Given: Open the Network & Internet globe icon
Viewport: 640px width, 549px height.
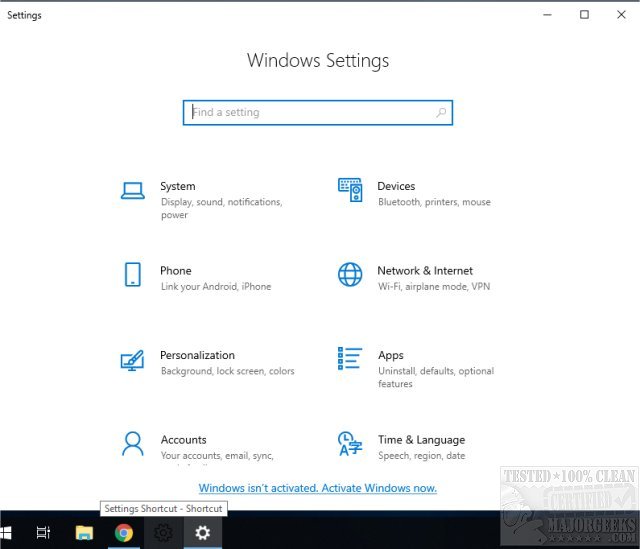Looking at the screenshot, I should point(349,275).
